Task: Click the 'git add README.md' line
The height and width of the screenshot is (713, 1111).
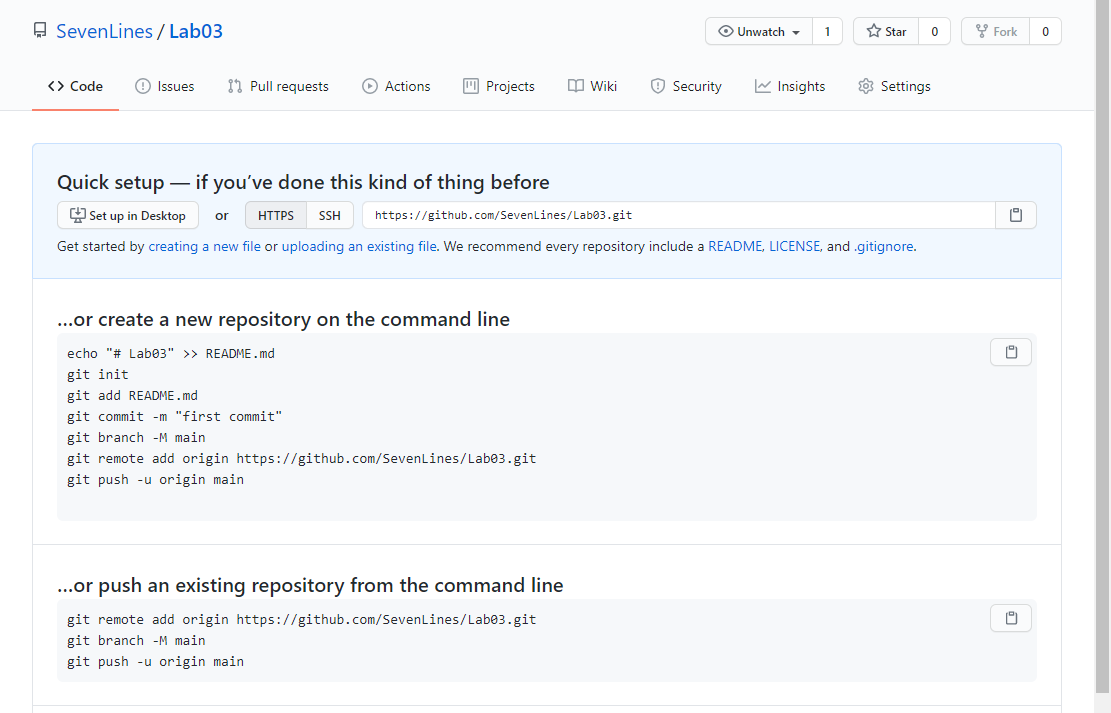Action: tap(132, 395)
